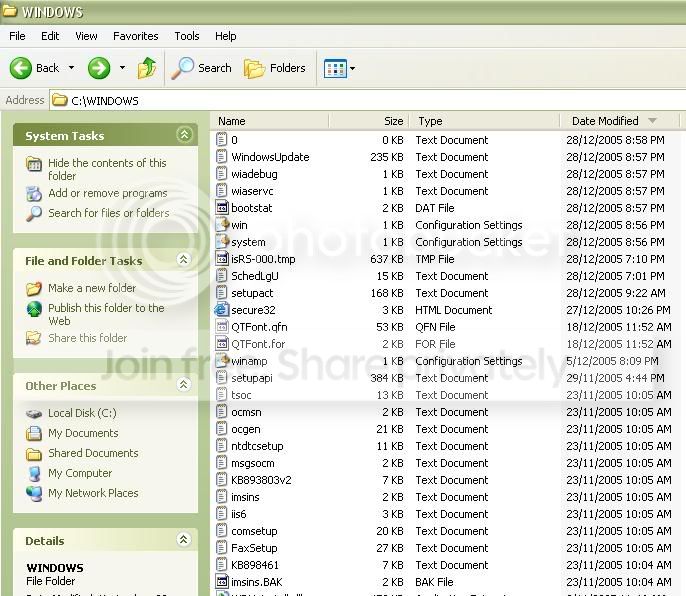Select the SchedLgU file name

[255, 276]
